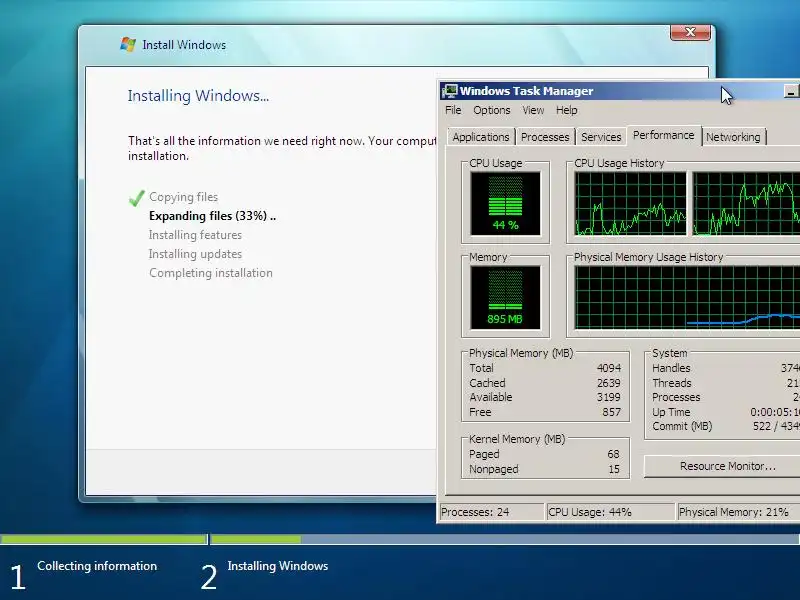The height and width of the screenshot is (600, 800).
Task: Switch to the Applications tab
Action: [481, 137]
